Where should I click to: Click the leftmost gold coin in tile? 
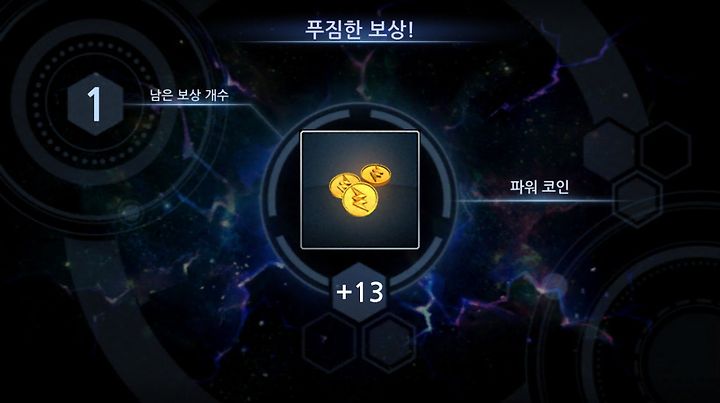(341, 185)
